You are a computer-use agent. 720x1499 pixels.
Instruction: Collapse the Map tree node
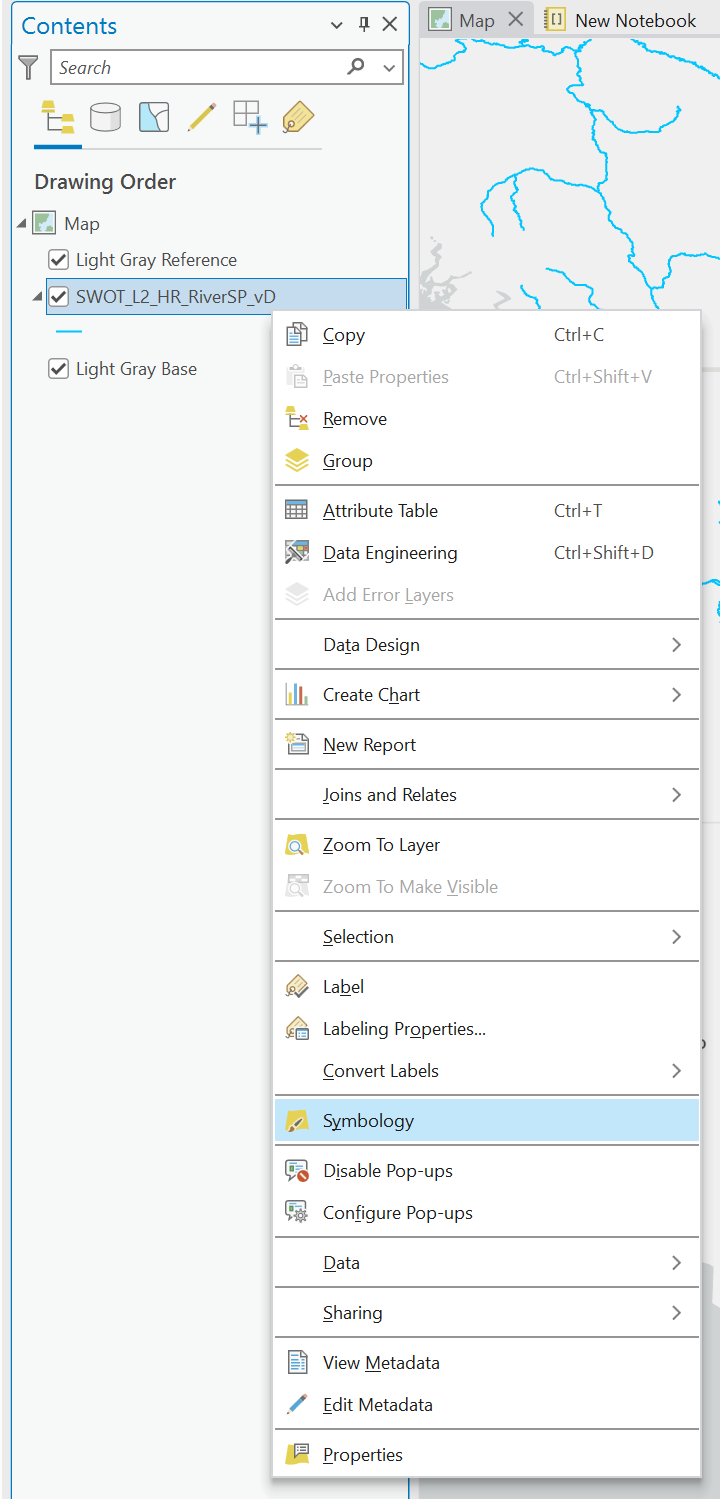(x=22, y=224)
